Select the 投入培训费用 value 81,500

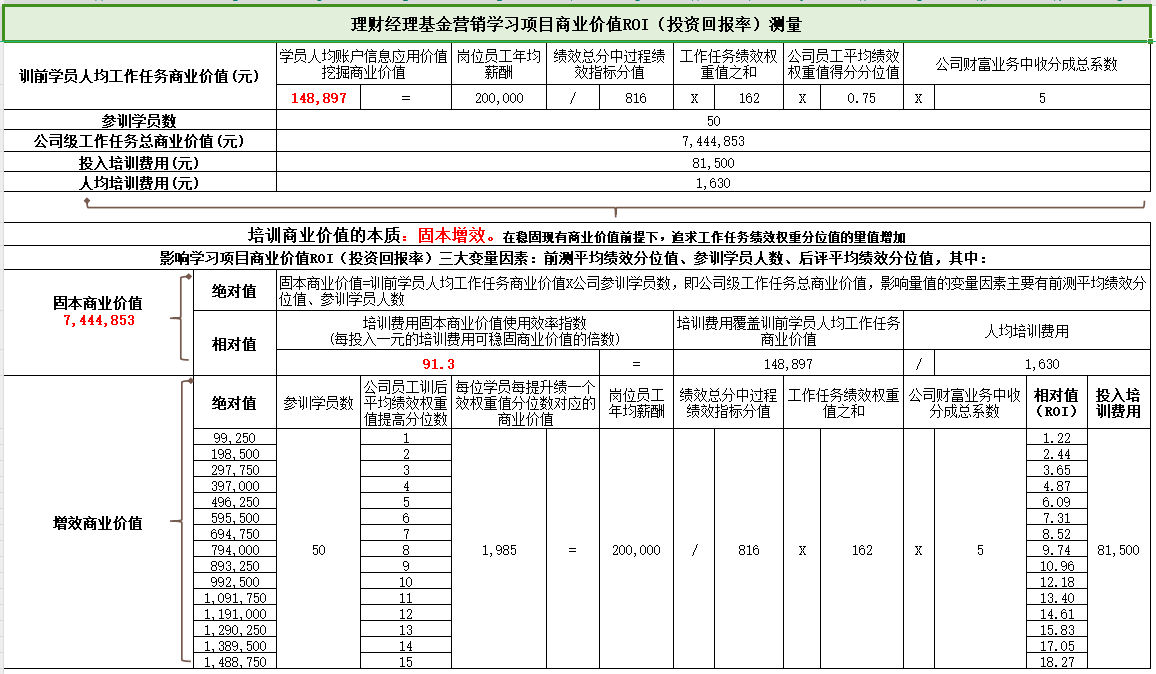714,162
